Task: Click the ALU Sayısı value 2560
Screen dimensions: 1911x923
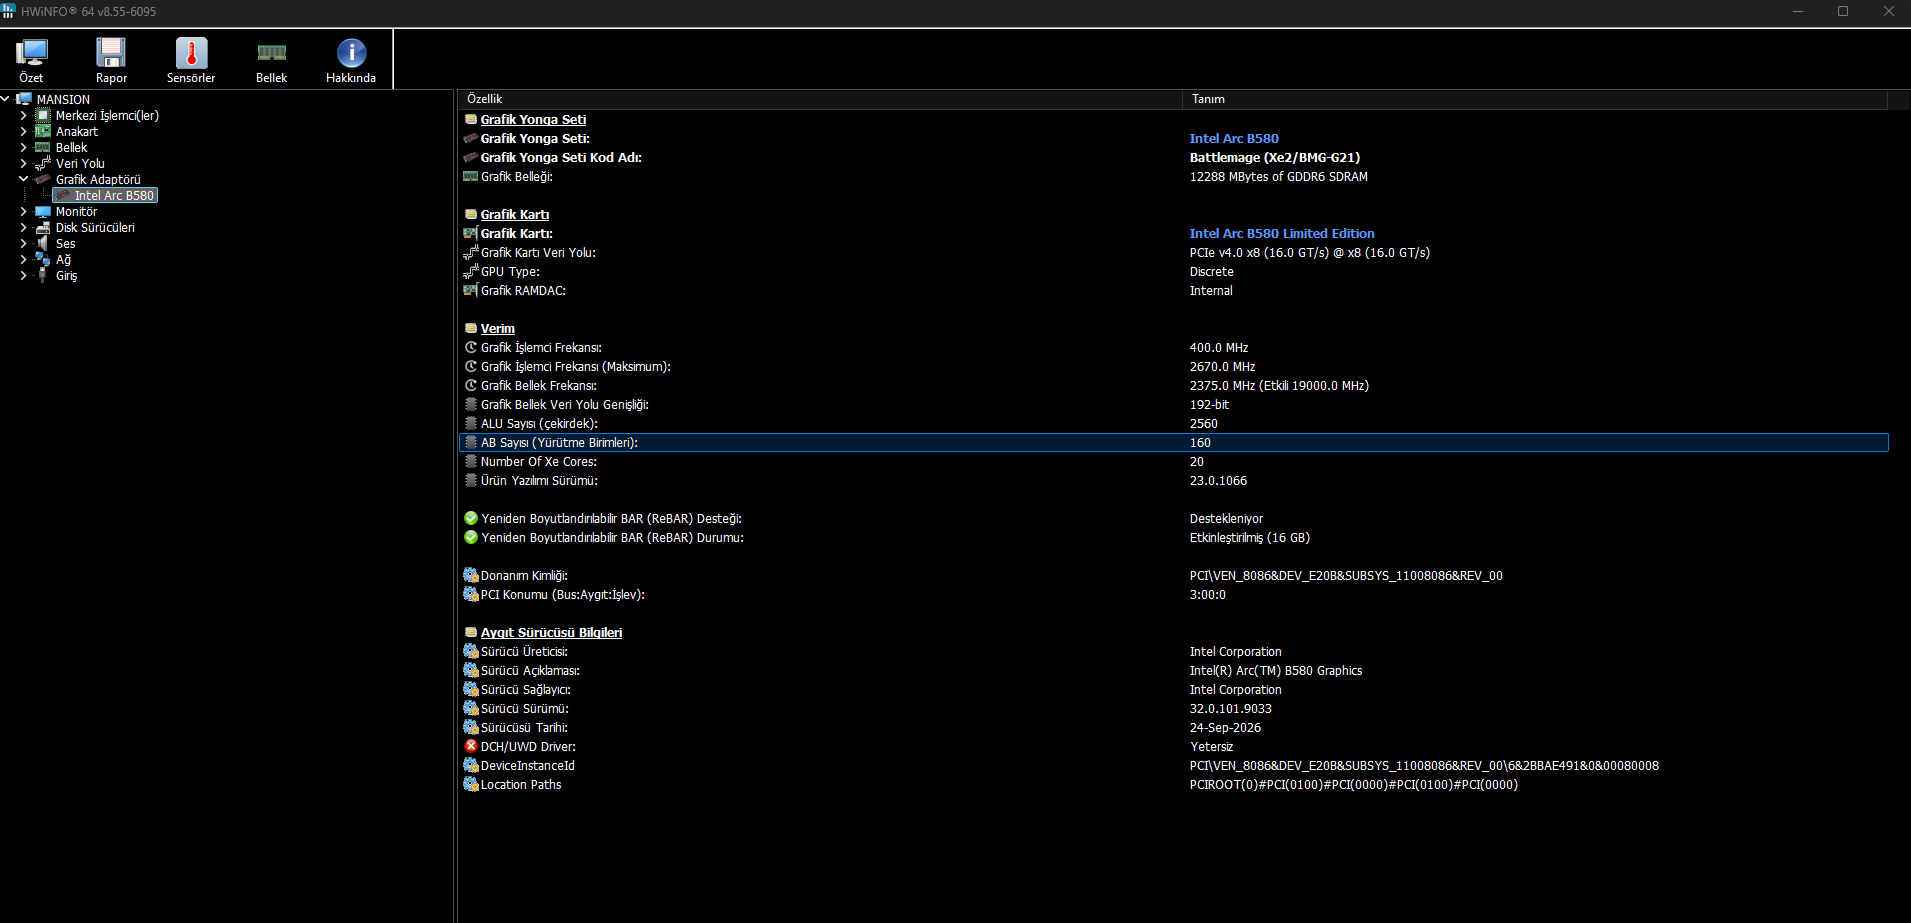Action: 1203,424
